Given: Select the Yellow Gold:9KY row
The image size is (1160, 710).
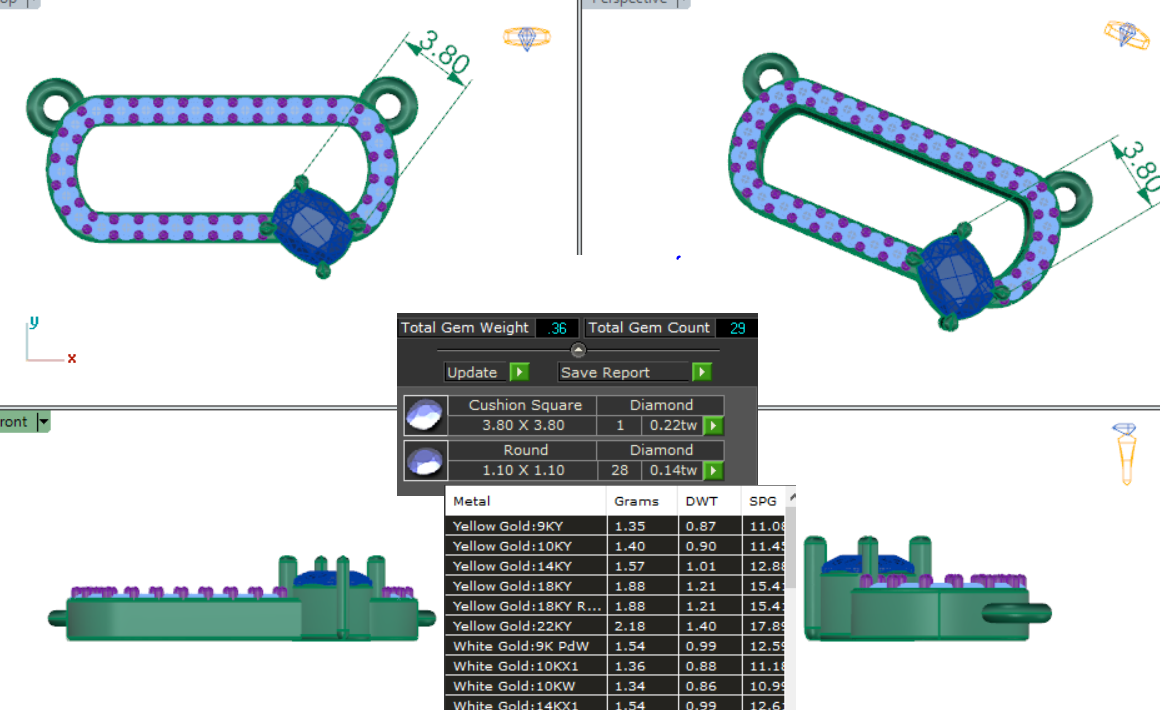Looking at the screenshot, I should (615, 526).
